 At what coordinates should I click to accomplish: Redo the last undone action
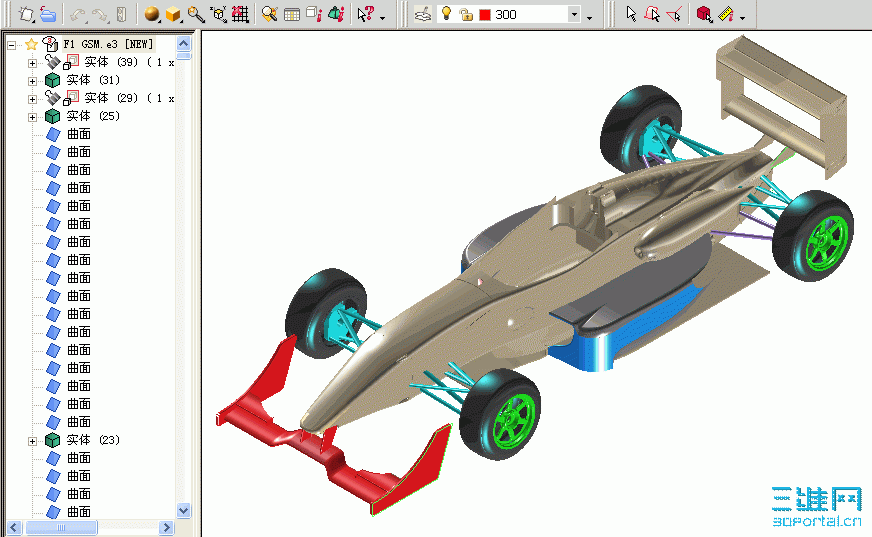click(x=100, y=14)
